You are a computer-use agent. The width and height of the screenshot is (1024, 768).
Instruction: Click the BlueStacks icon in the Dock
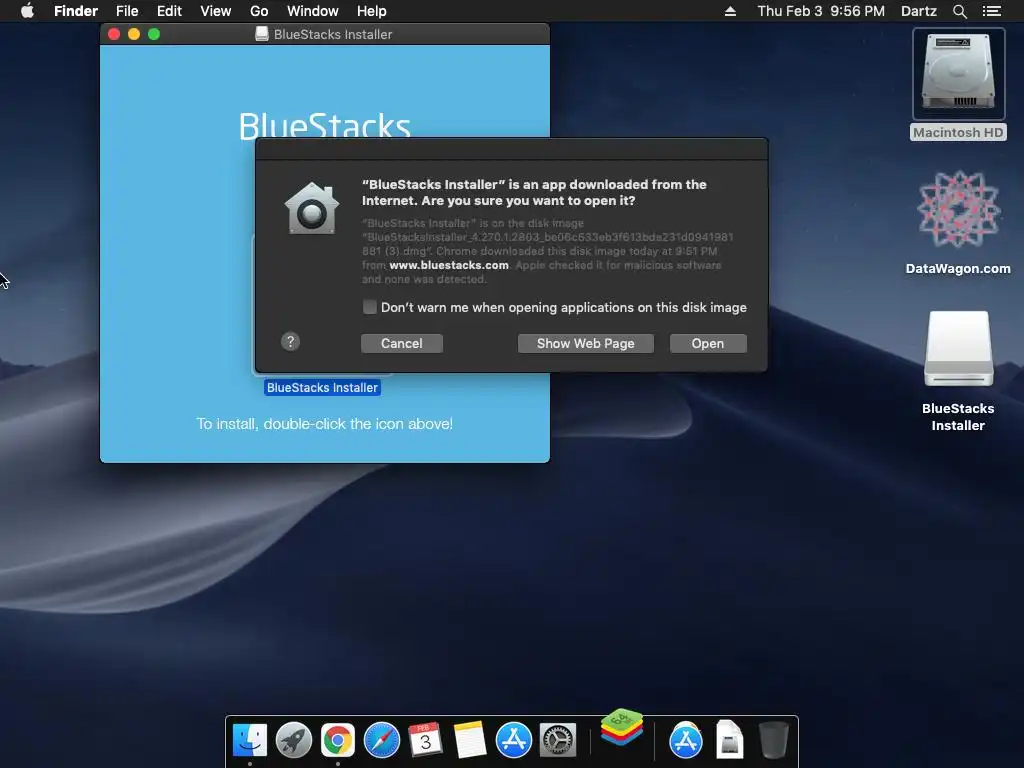coord(622,727)
